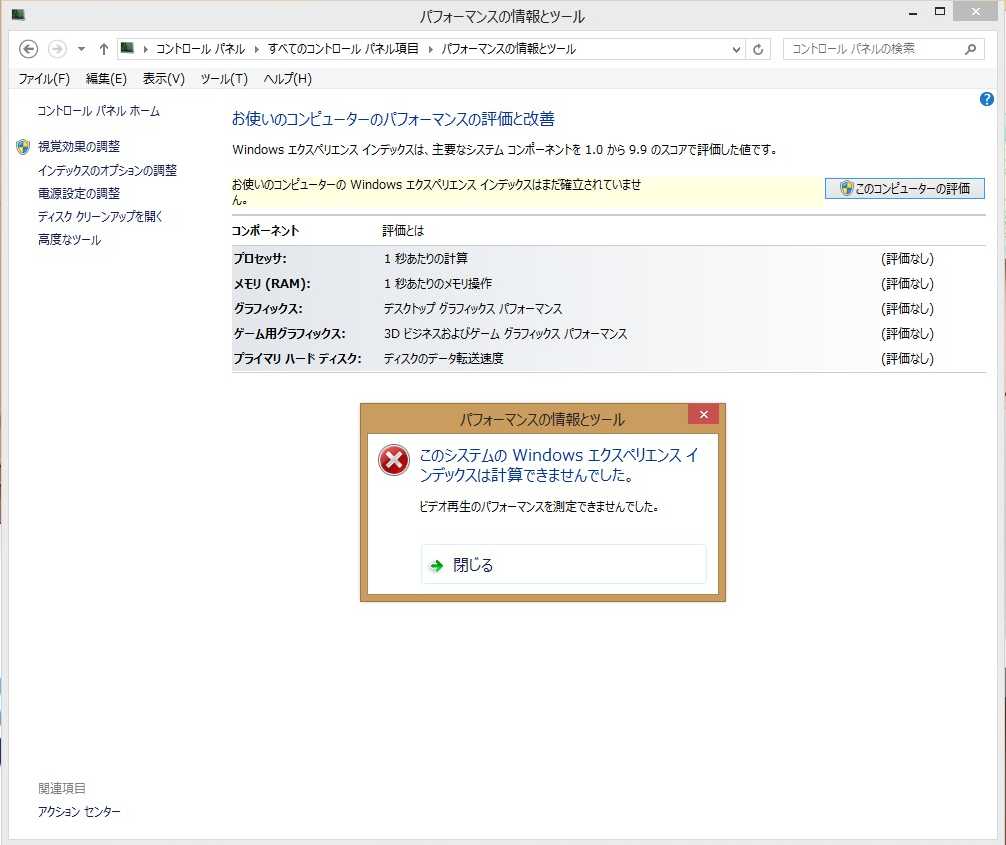Click the address bar control panel icon
The height and width of the screenshot is (845, 1006).
pyautogui.click(x=128, y=48)
